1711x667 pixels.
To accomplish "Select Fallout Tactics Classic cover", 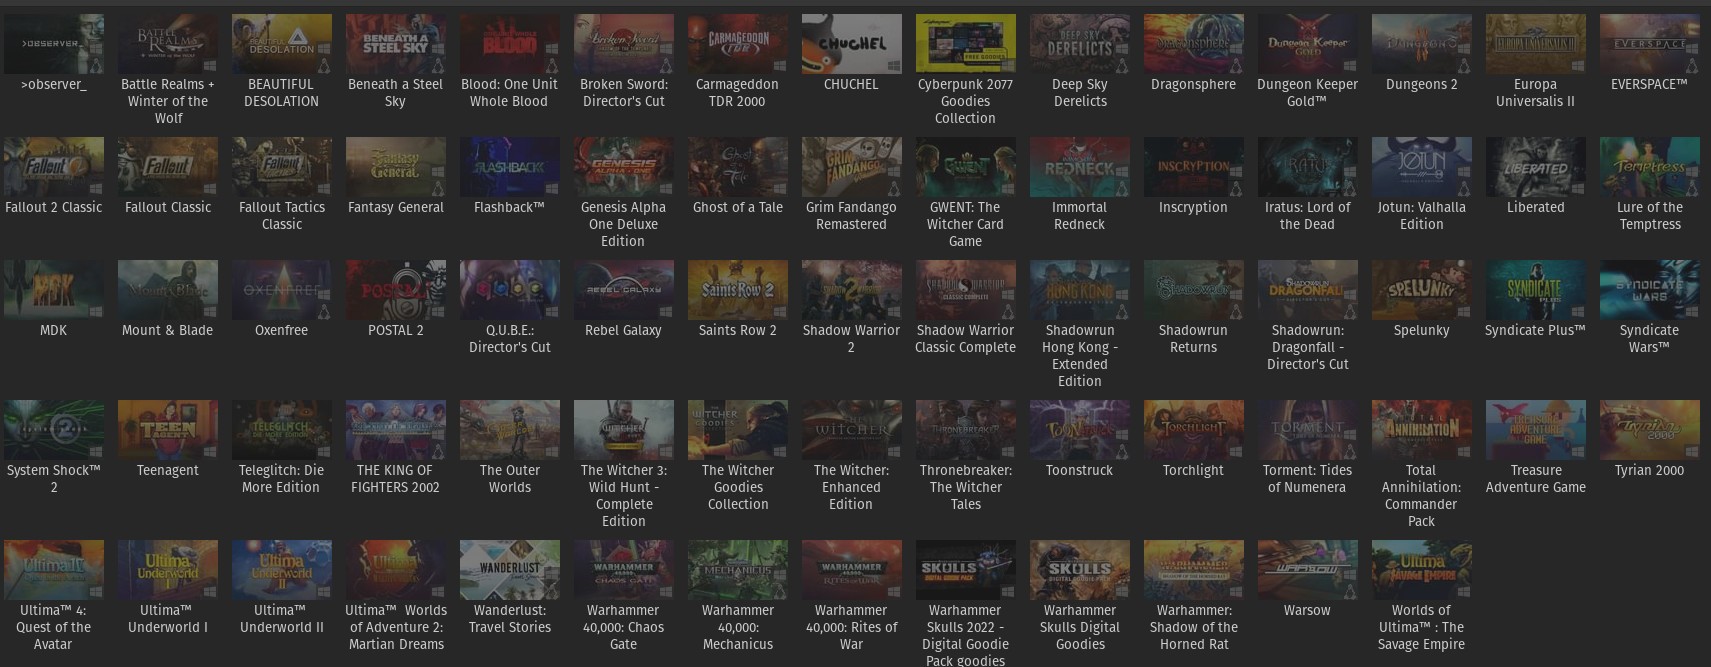I will point(282,167).
